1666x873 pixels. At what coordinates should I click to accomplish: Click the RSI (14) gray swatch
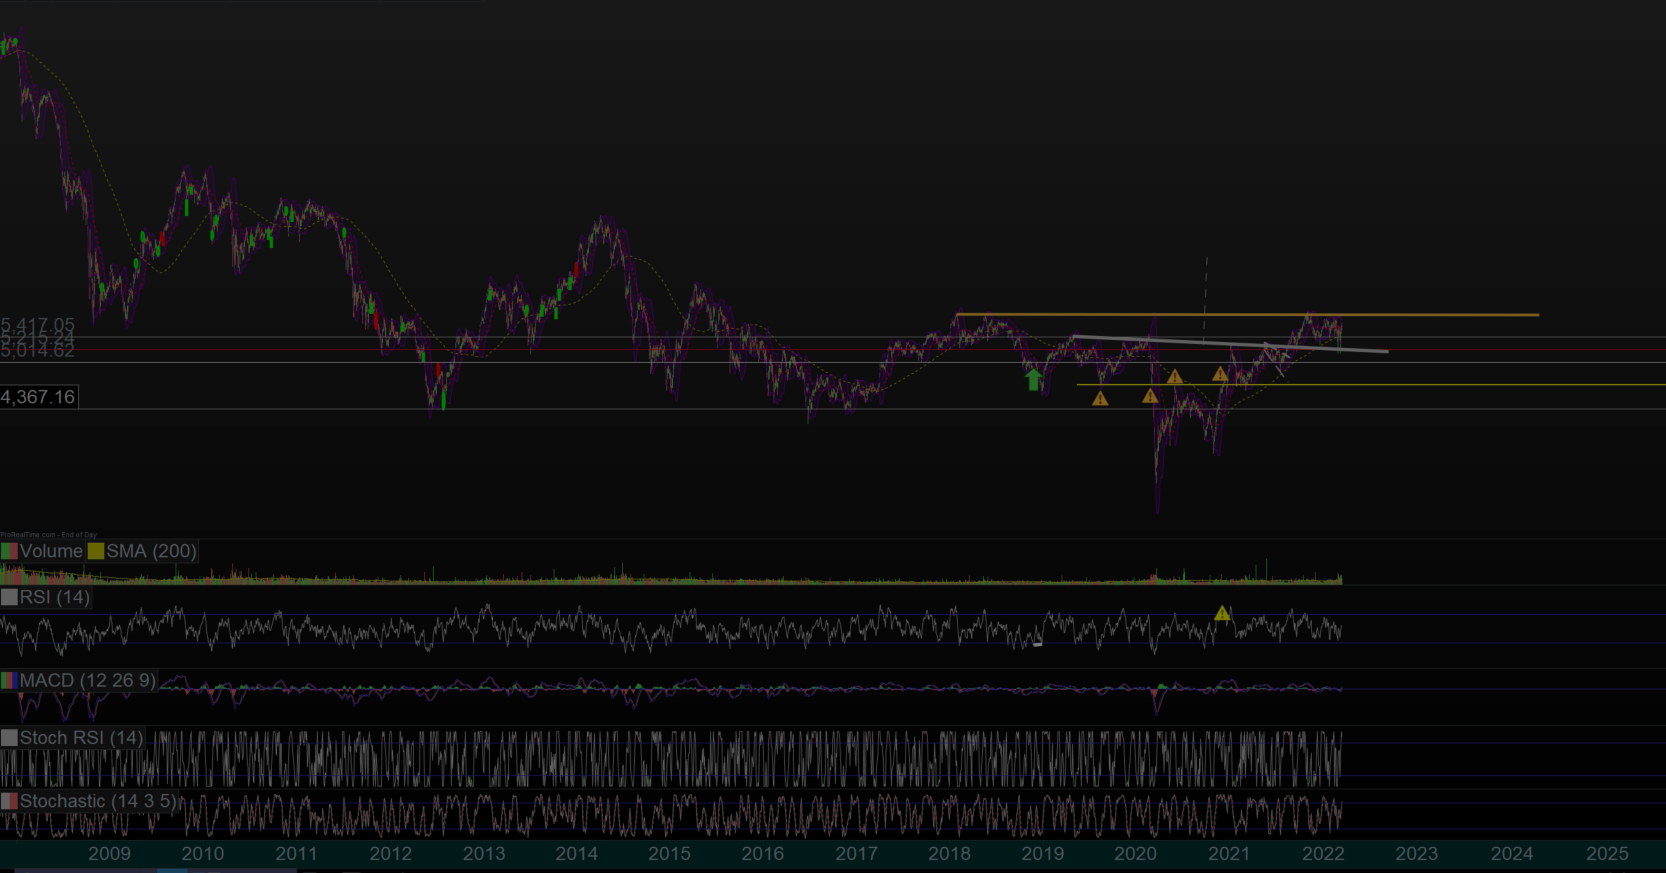pos(10,597)
